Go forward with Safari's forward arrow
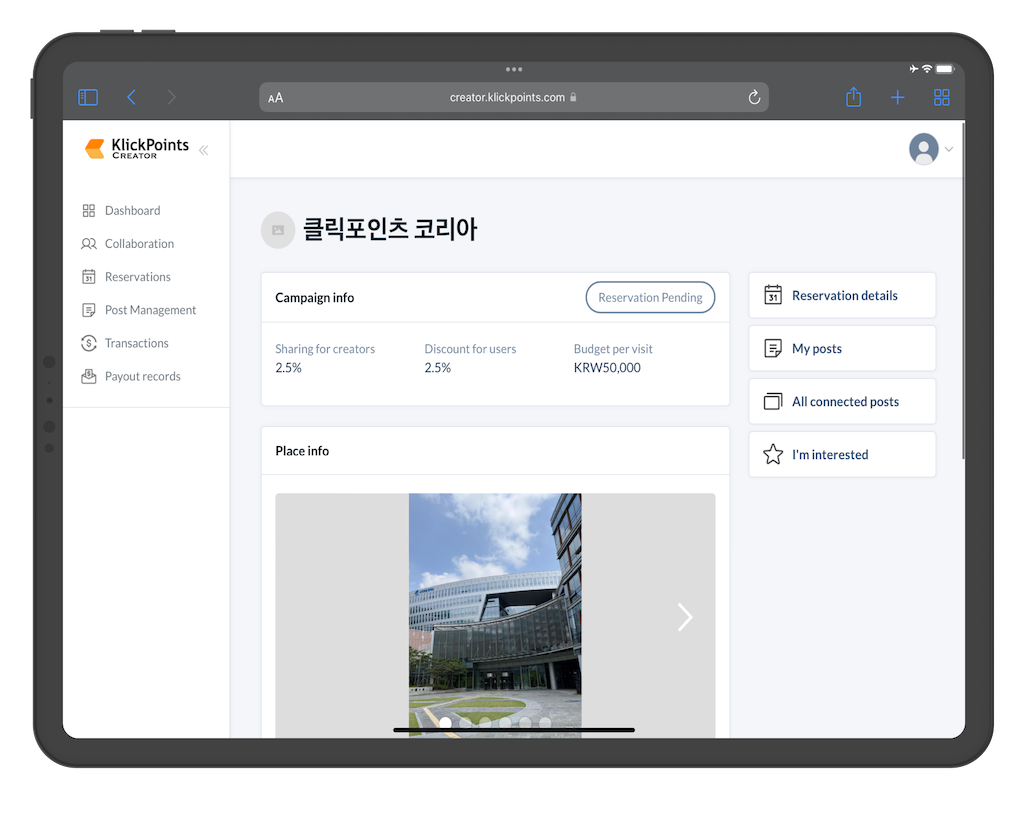This screenshot has height=820, width=1024. (171, 97)
